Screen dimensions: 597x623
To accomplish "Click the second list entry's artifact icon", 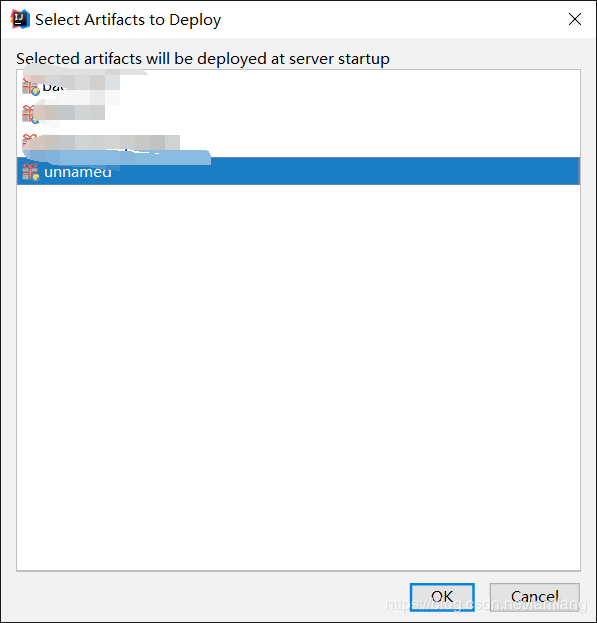I will pos(29,114).
